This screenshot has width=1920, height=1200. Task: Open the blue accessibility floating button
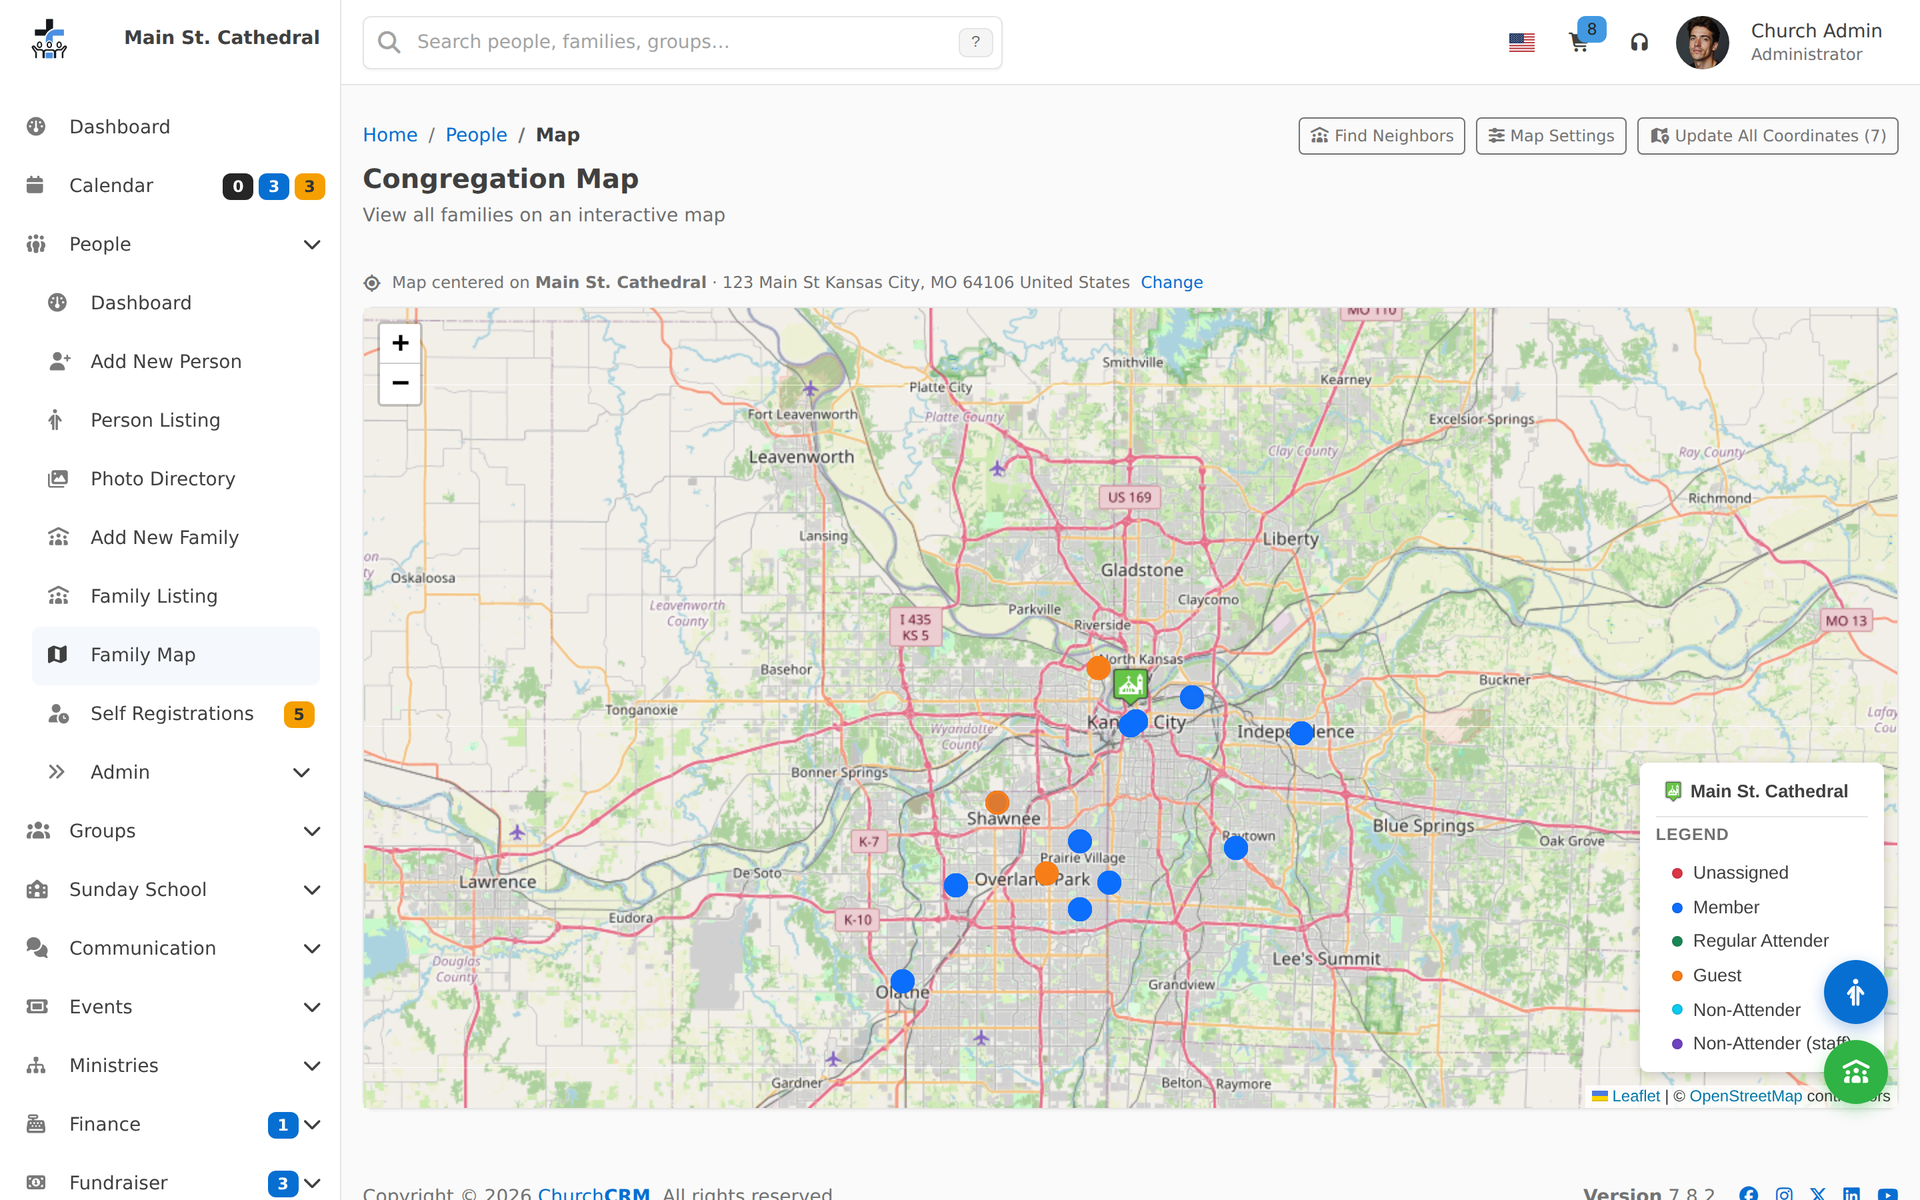[1855, 992]
